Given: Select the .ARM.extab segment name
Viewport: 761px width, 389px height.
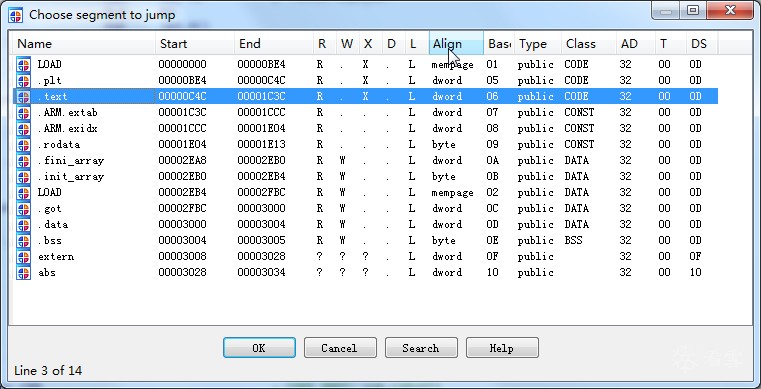Looking at the screenshot, I should pyautogui.click(x=67, y=113).
